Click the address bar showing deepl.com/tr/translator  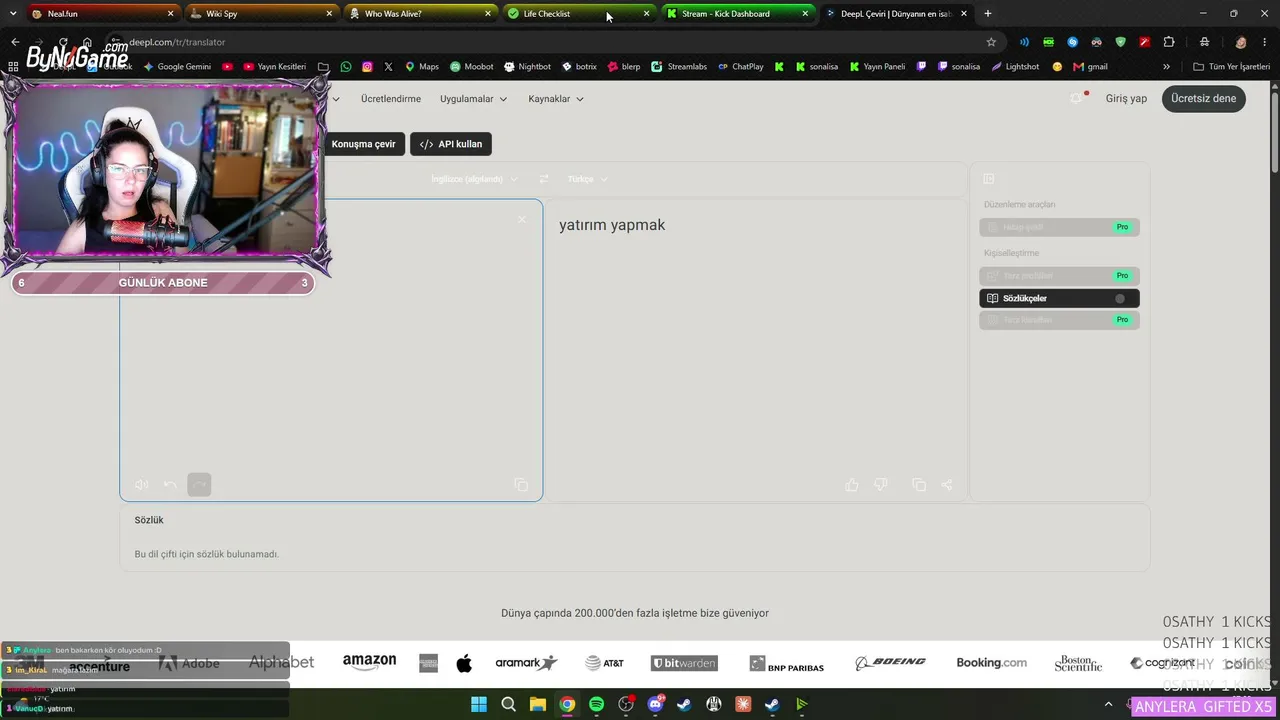tap(550, 42)
